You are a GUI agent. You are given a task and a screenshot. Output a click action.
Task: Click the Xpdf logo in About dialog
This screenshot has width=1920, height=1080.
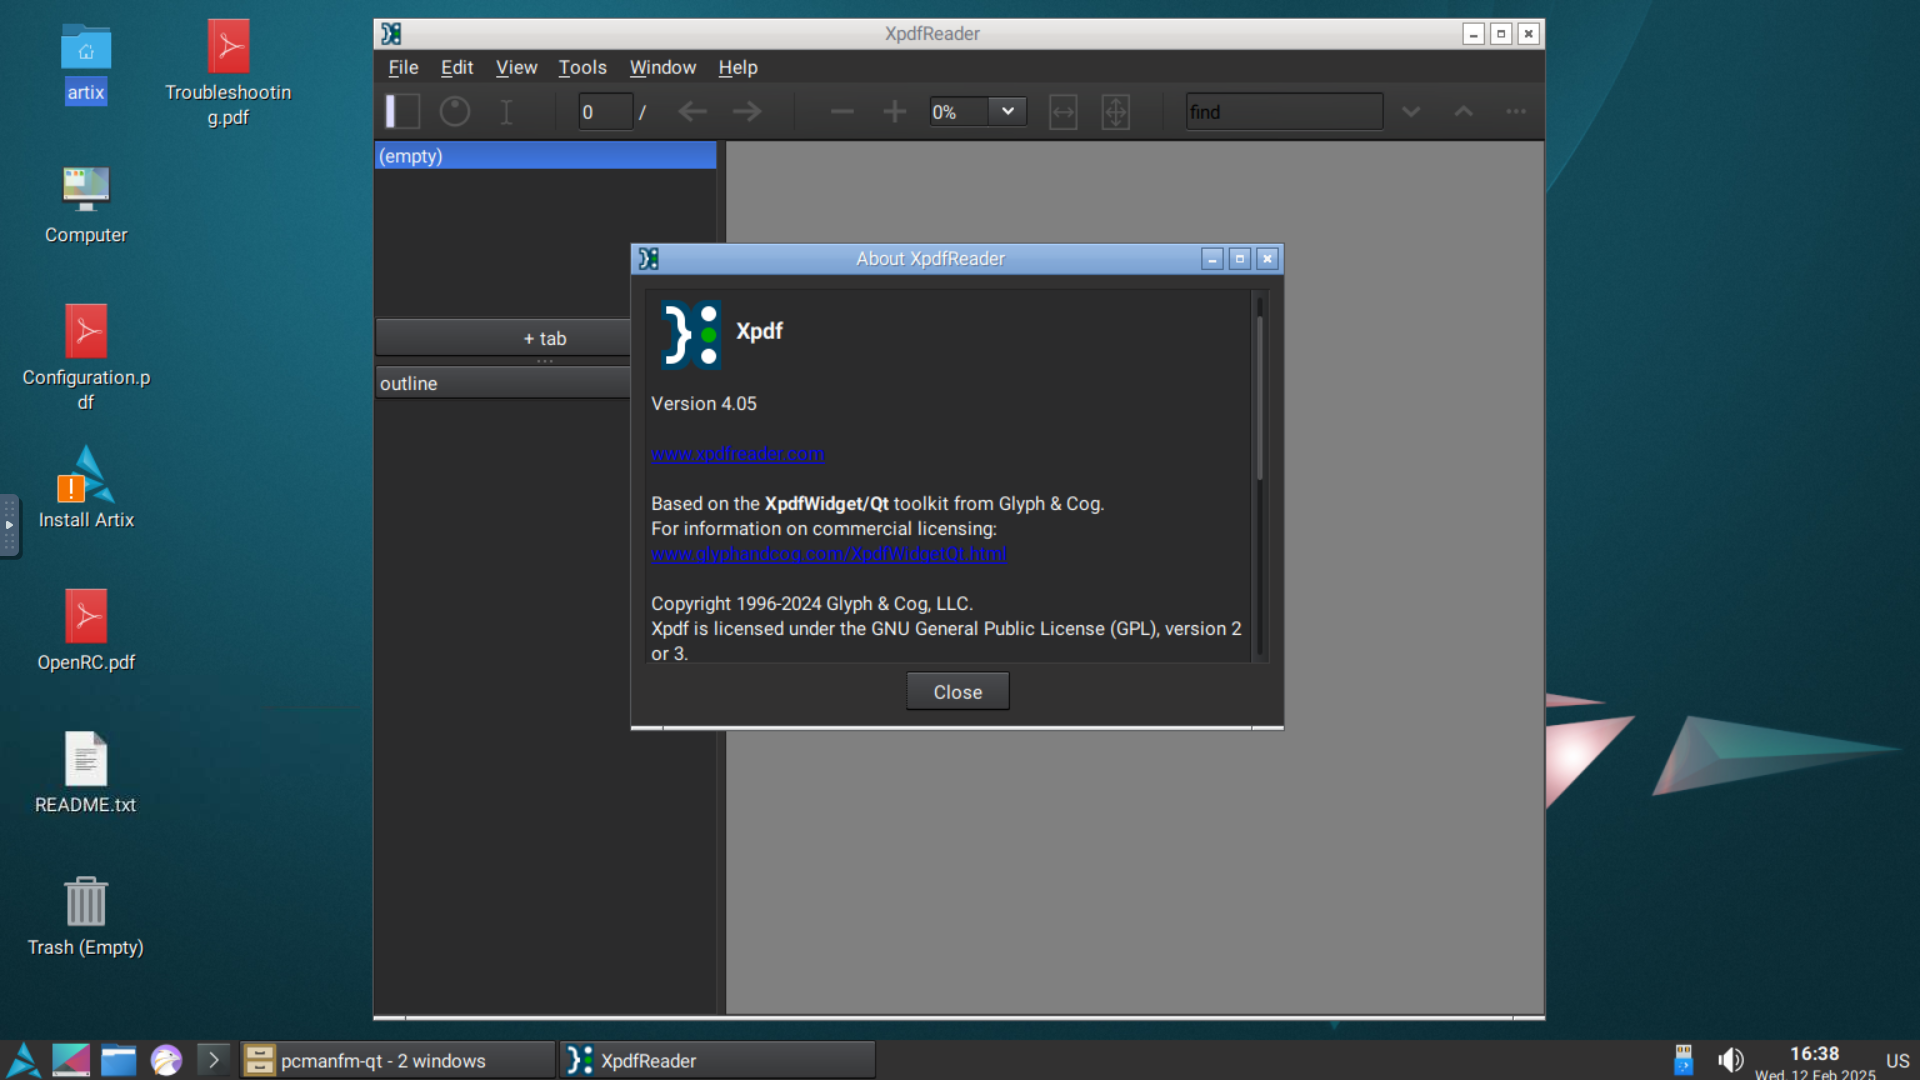[691, 335]
